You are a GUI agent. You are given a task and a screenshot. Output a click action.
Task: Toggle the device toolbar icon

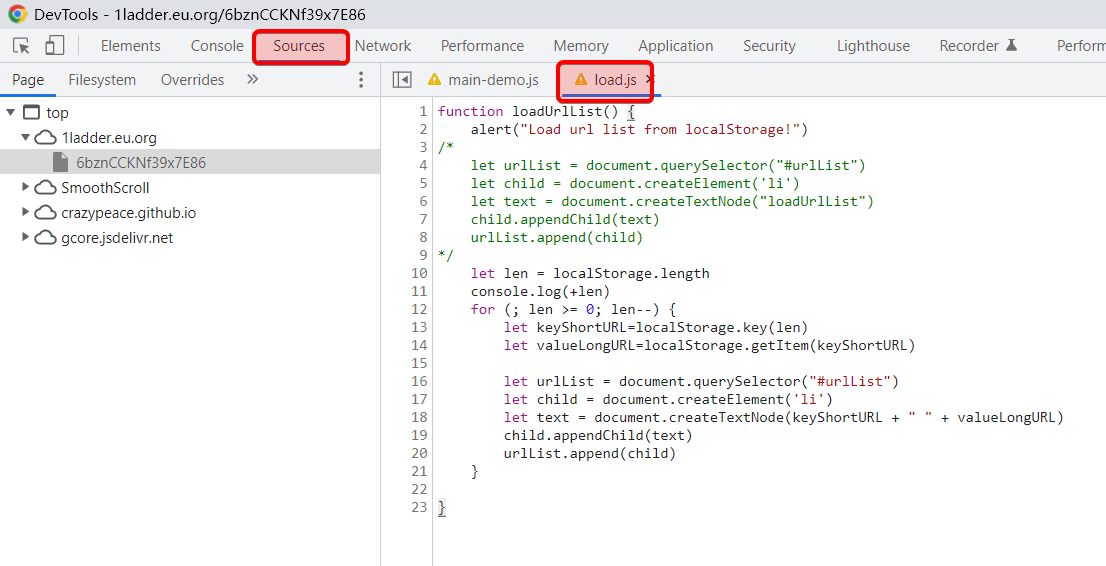(x=54, y=46)
